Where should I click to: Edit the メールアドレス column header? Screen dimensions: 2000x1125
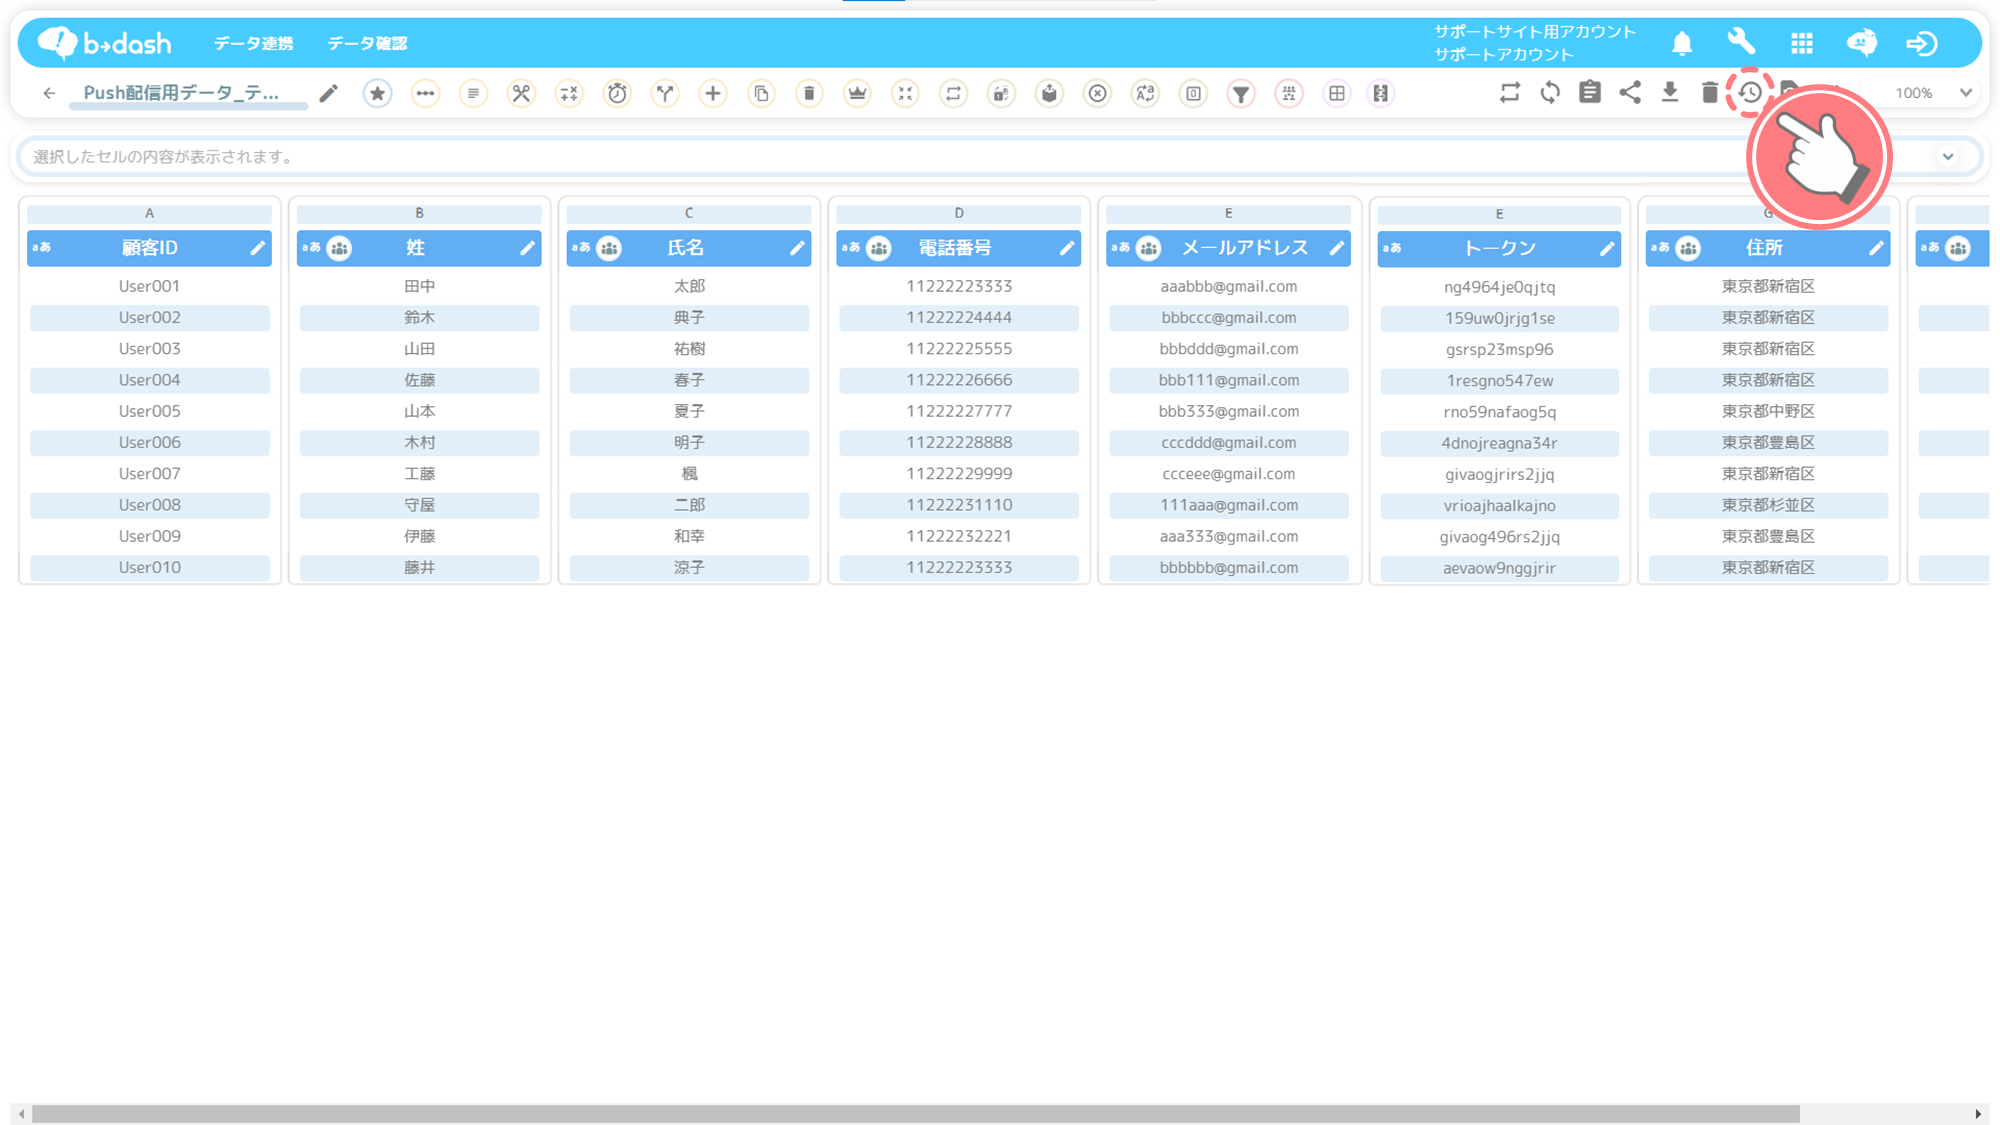pyautogui.click(x=1336, y=248)
